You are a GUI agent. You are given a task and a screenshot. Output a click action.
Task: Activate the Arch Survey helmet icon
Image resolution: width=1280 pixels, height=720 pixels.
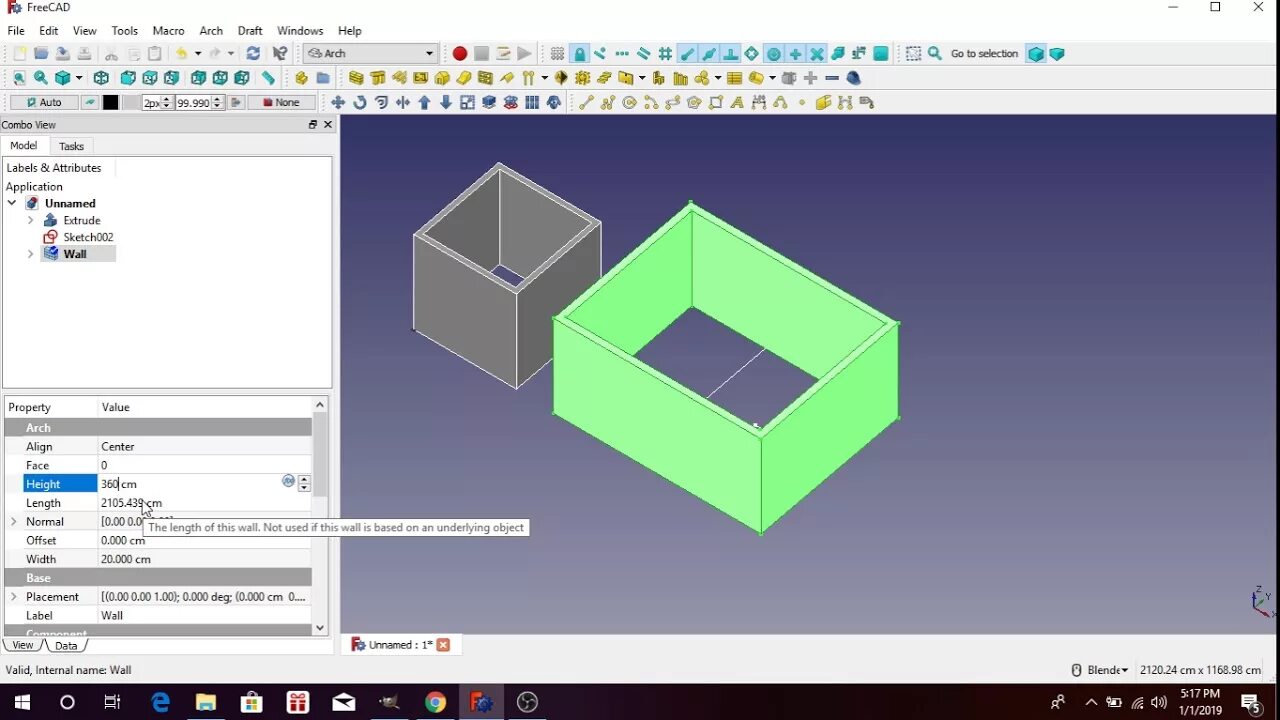853,78
